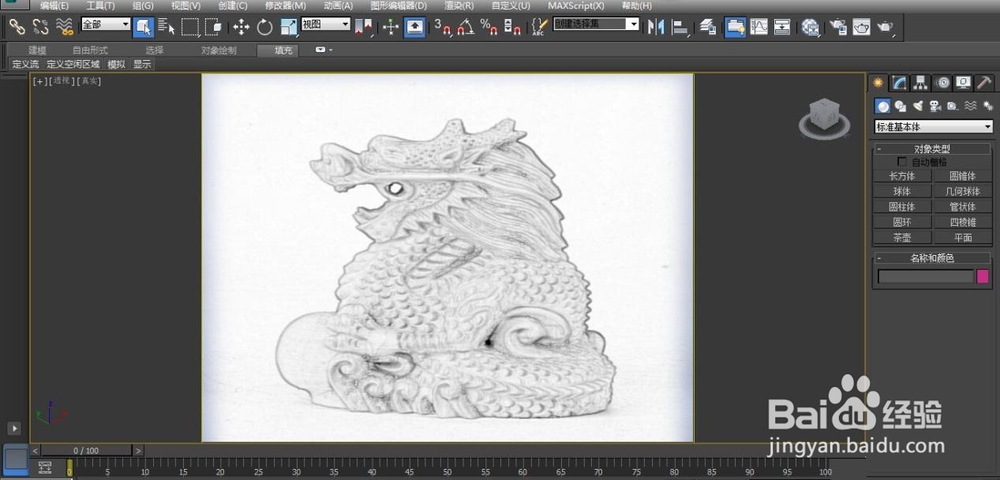Click the Unlink Selection icon
This screenshot has height=480, width=1000.
point(40,27)
